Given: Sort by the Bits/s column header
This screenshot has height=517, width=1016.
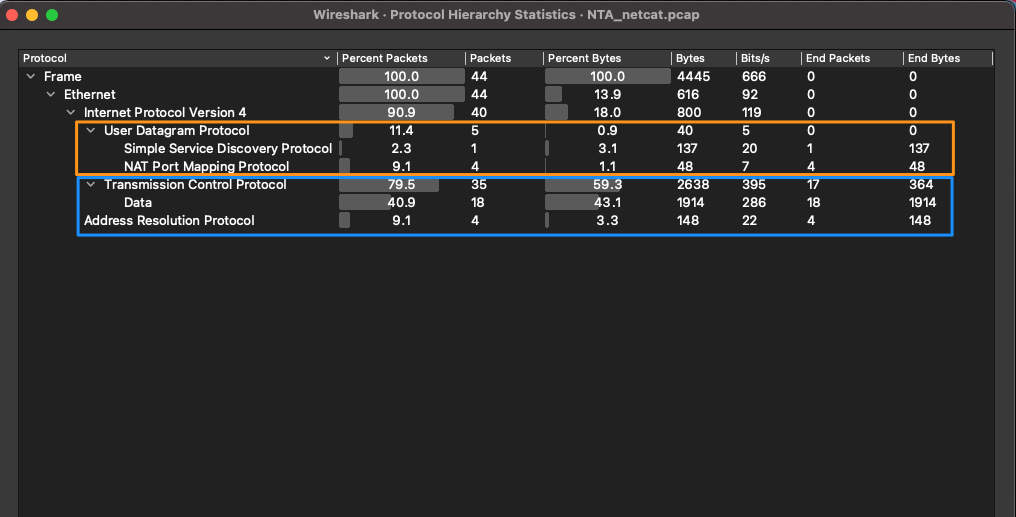Looking at the screenshot, I should pos(755,59).
